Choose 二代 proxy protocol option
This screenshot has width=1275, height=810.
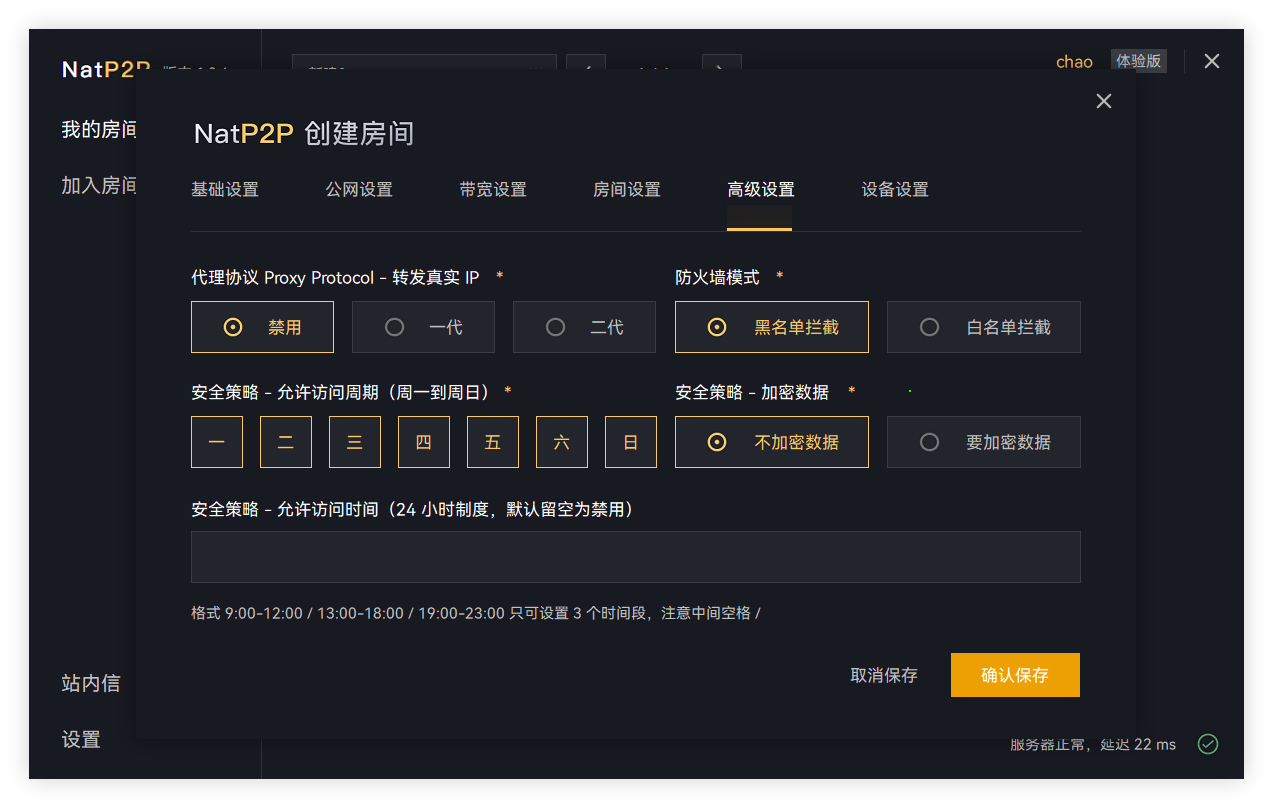click(584, 327)
